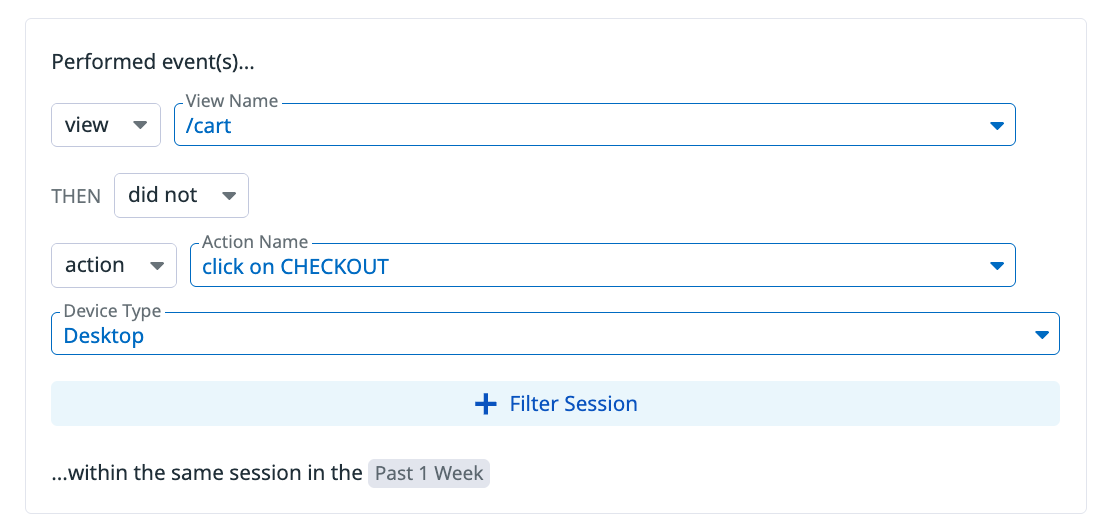Click the gray arrow next to 'did not'
The height and width of the screenshot is (518, 1100).
coord(229,195)
